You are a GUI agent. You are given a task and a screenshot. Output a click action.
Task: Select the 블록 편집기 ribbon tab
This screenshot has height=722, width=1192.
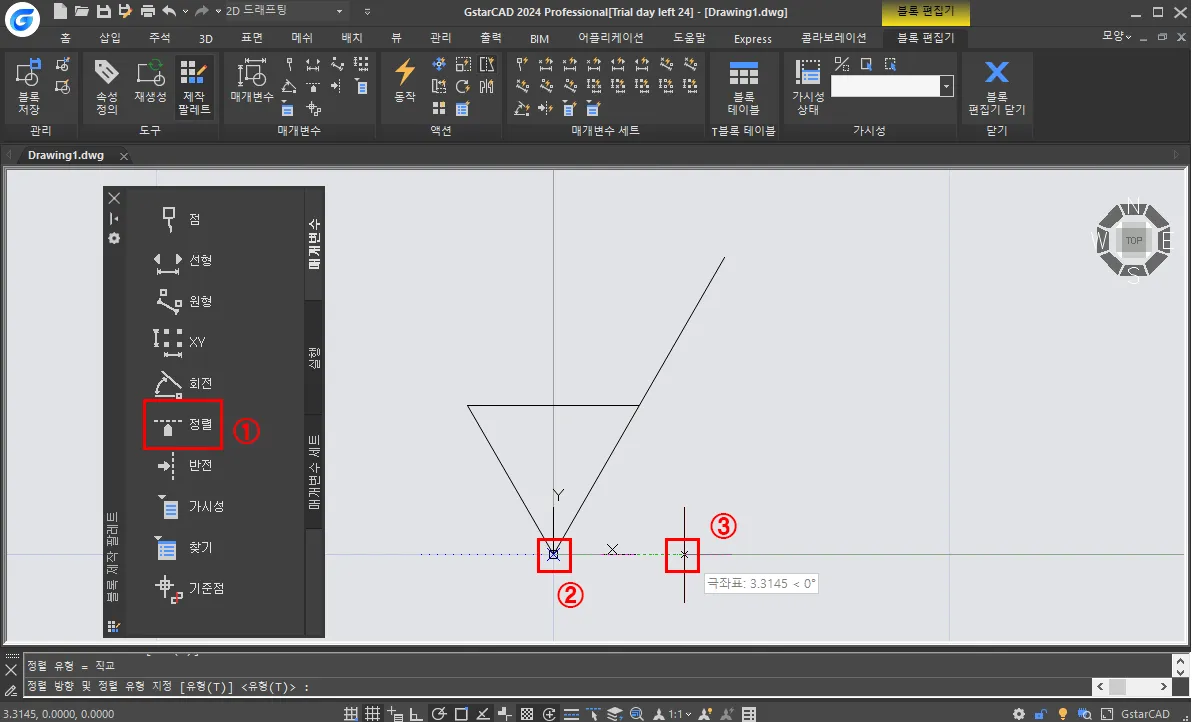click(925, 37)
